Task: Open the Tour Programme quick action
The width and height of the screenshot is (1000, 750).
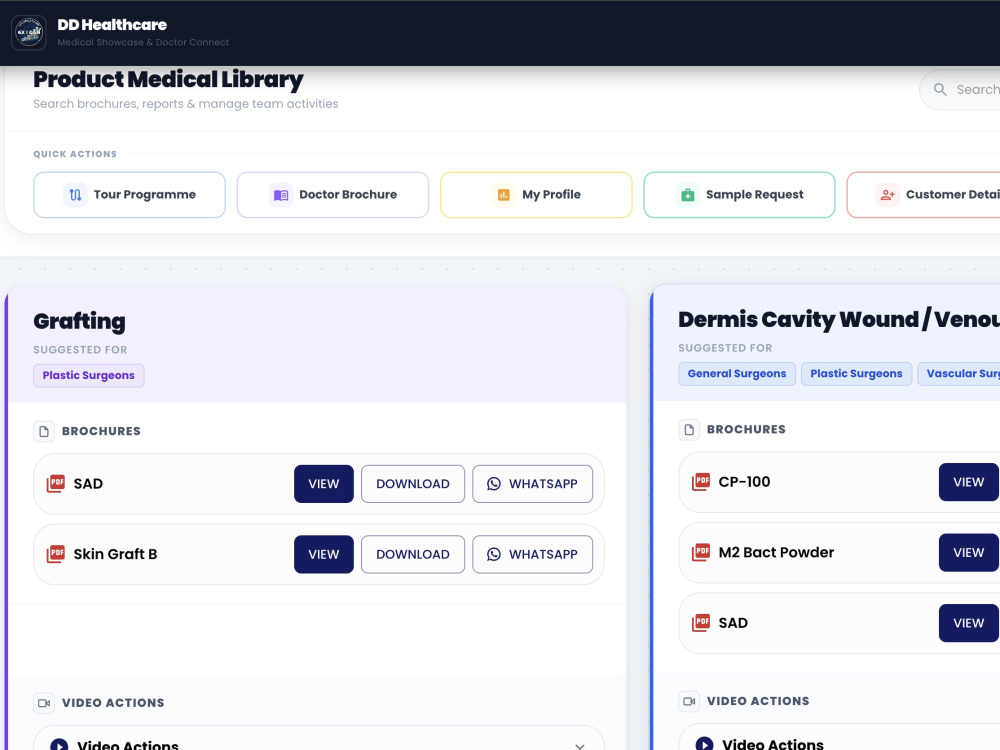Action: click(x=129, y=195)
